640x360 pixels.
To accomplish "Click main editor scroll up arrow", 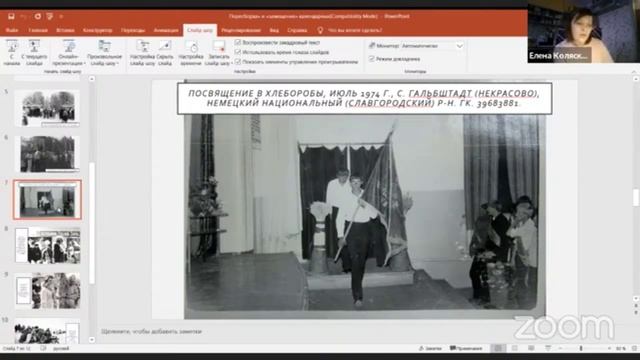I will click(x=636, y=79).
